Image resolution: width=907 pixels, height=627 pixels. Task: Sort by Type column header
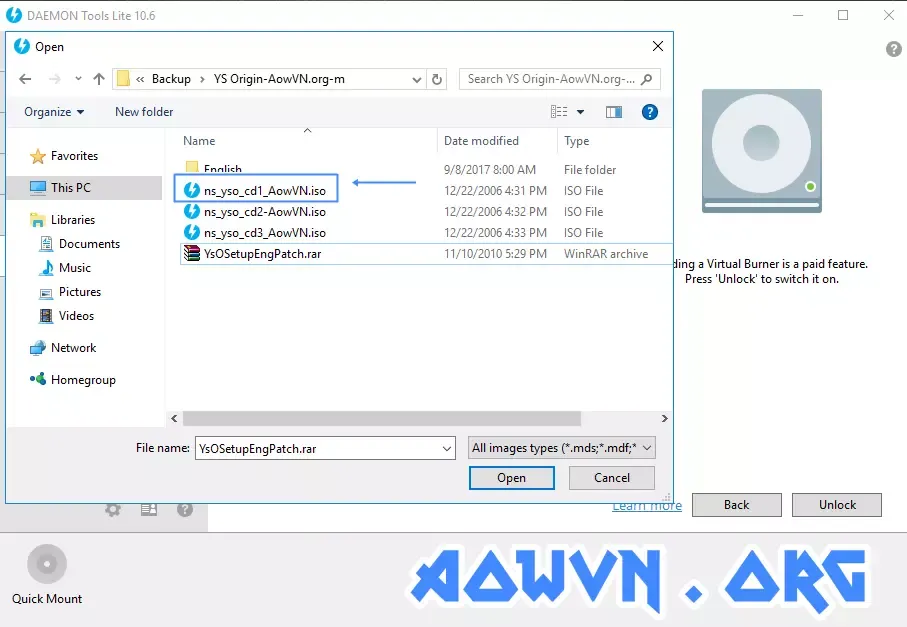click(577, 141)
